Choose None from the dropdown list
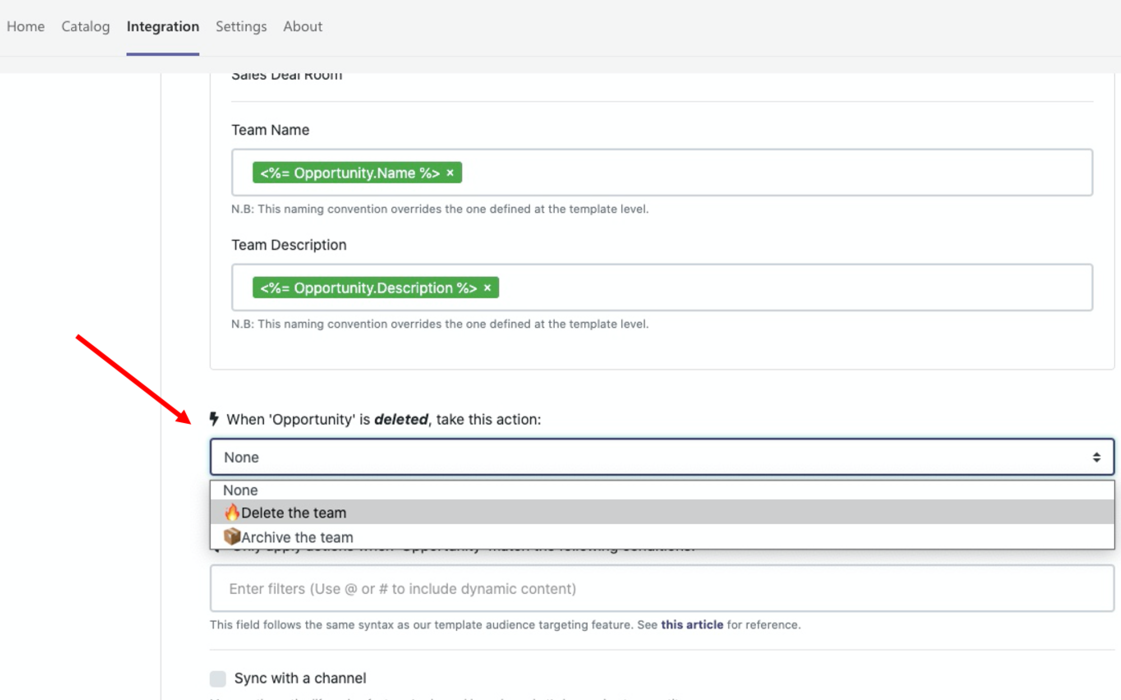1121x700 pixels. 662,491
